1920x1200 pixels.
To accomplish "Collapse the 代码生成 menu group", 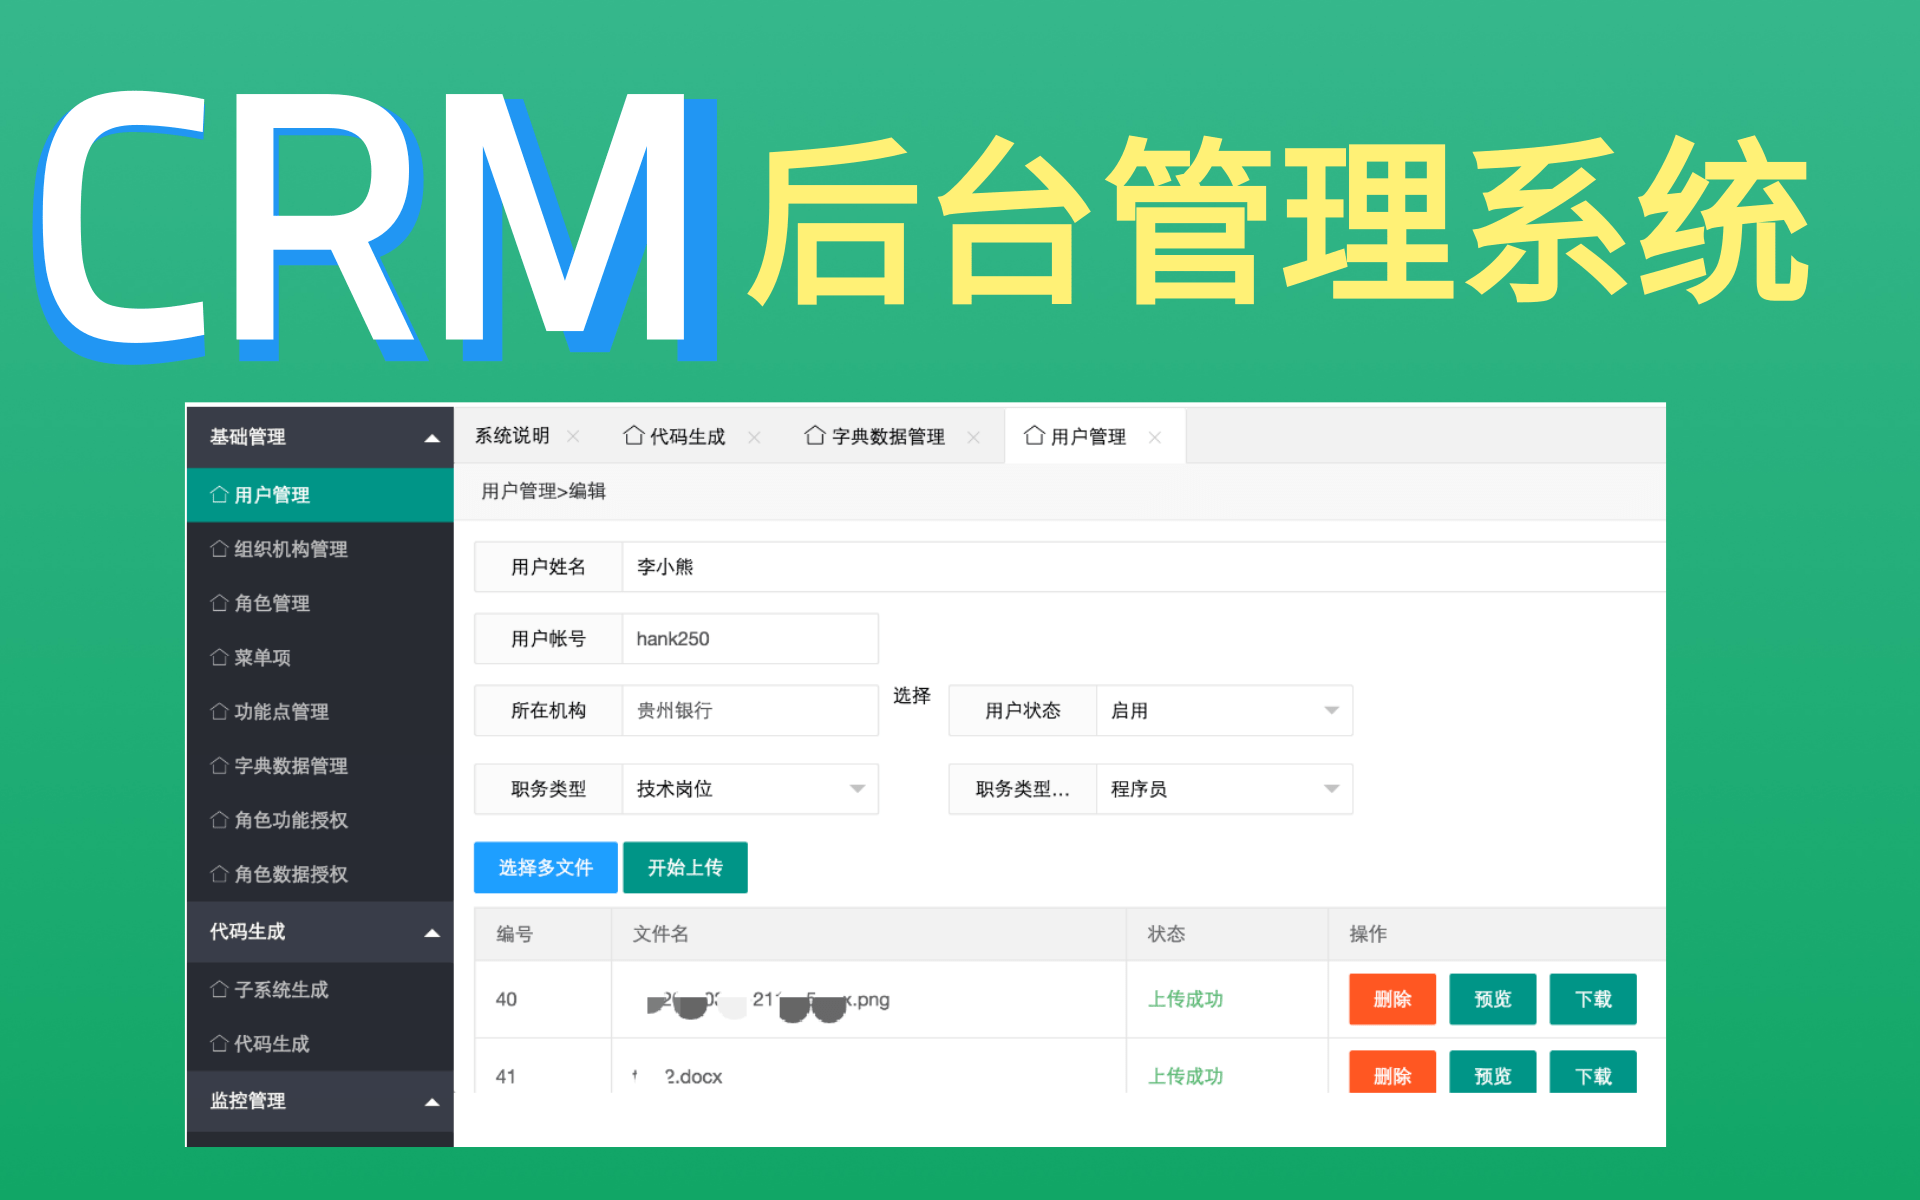I will coord(432,933).
